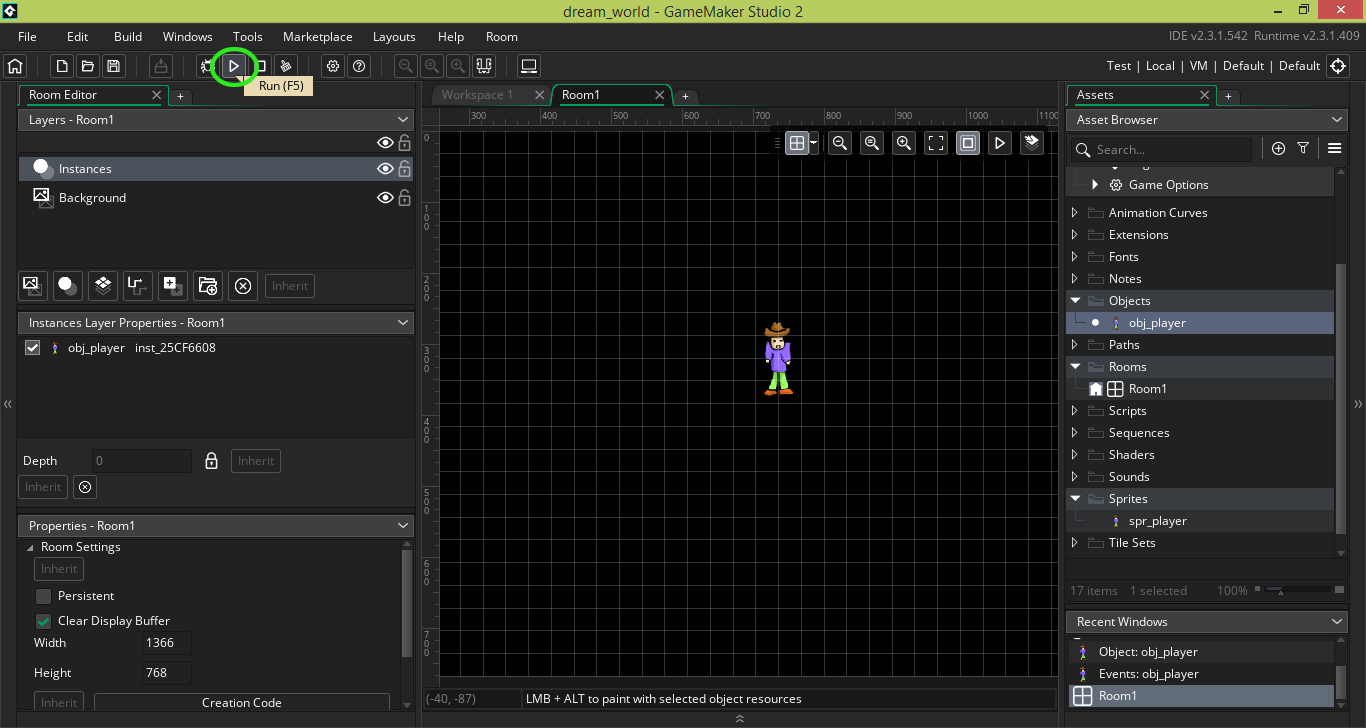Open the Build menu

coord(128,37)
